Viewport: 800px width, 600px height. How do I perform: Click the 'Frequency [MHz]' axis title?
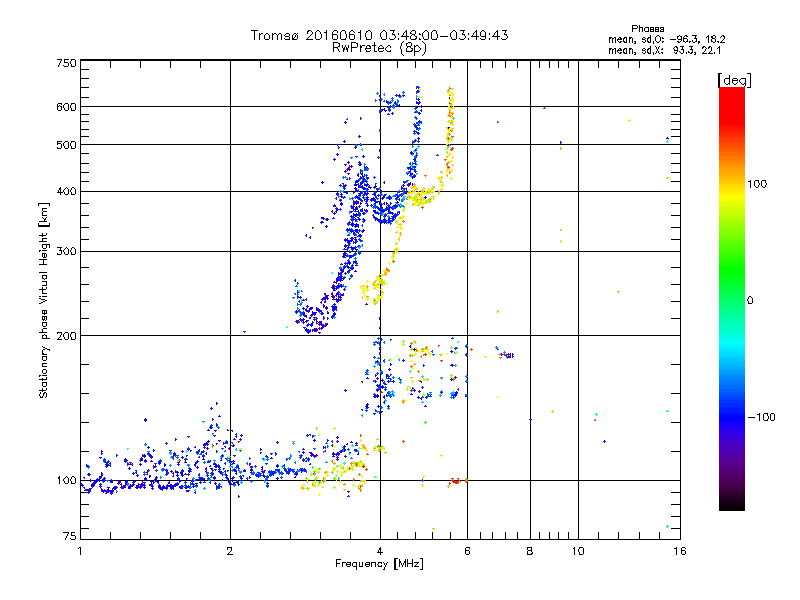(379, 564)
